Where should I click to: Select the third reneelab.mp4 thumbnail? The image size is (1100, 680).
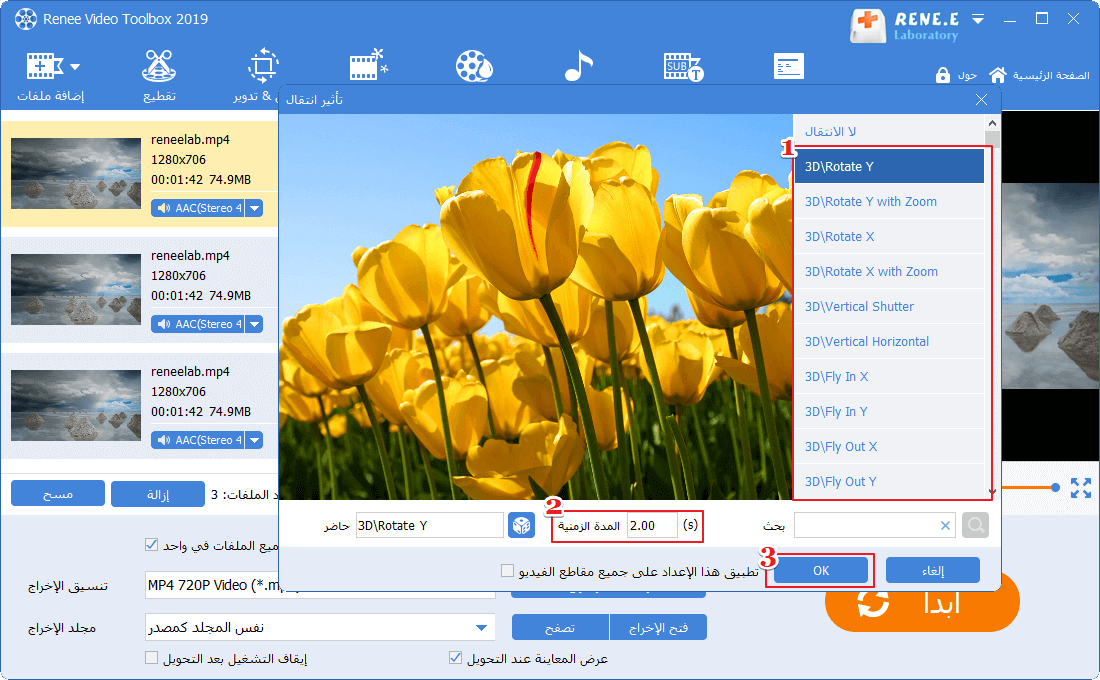point(76,405)
